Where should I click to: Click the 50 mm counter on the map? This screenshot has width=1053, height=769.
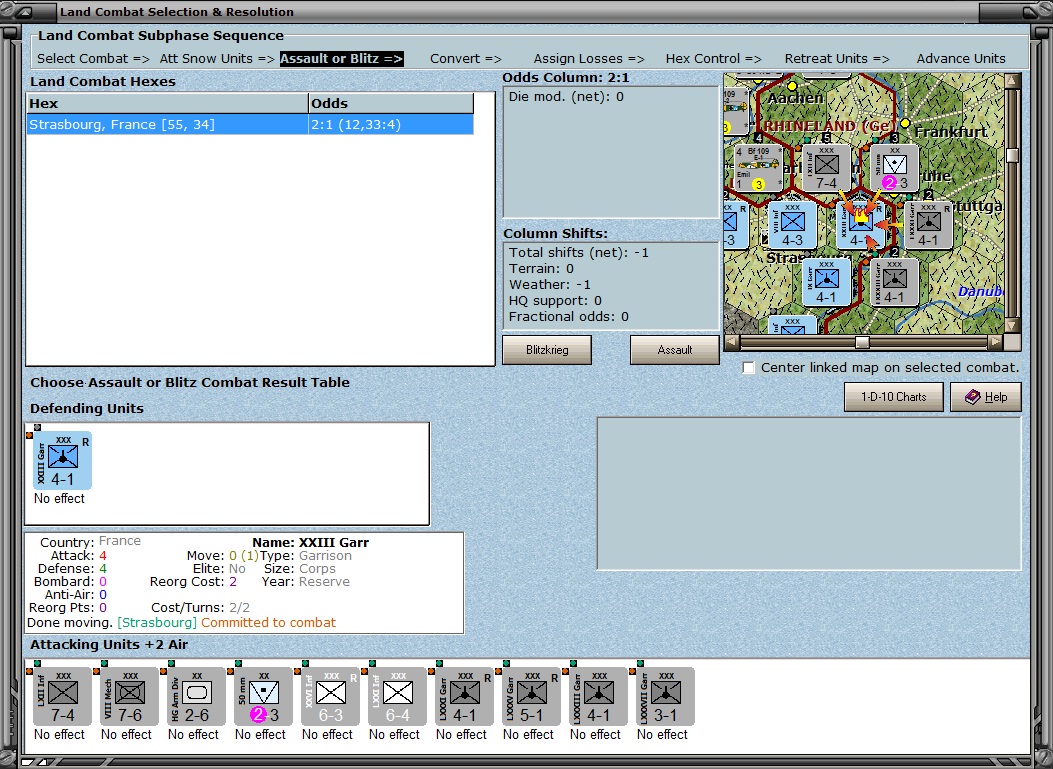point(895,168)
